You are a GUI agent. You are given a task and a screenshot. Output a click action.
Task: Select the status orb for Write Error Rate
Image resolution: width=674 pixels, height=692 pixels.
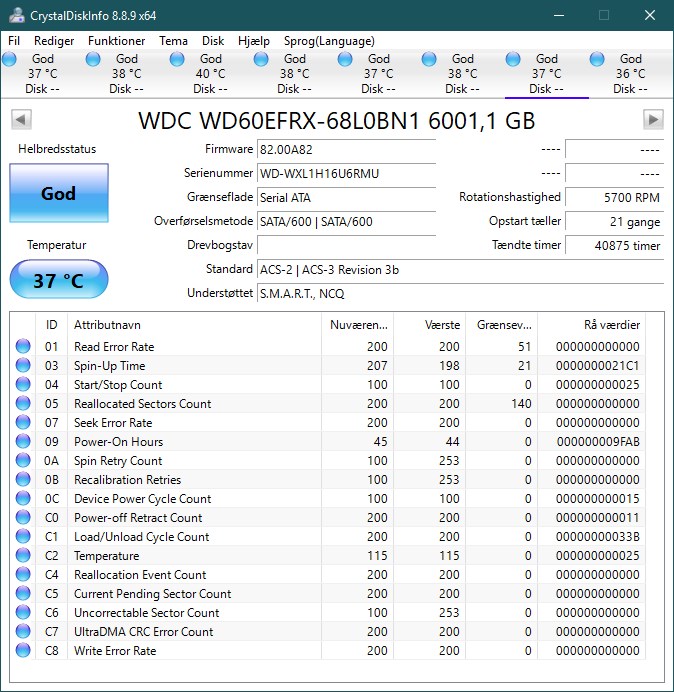(23, 650)
